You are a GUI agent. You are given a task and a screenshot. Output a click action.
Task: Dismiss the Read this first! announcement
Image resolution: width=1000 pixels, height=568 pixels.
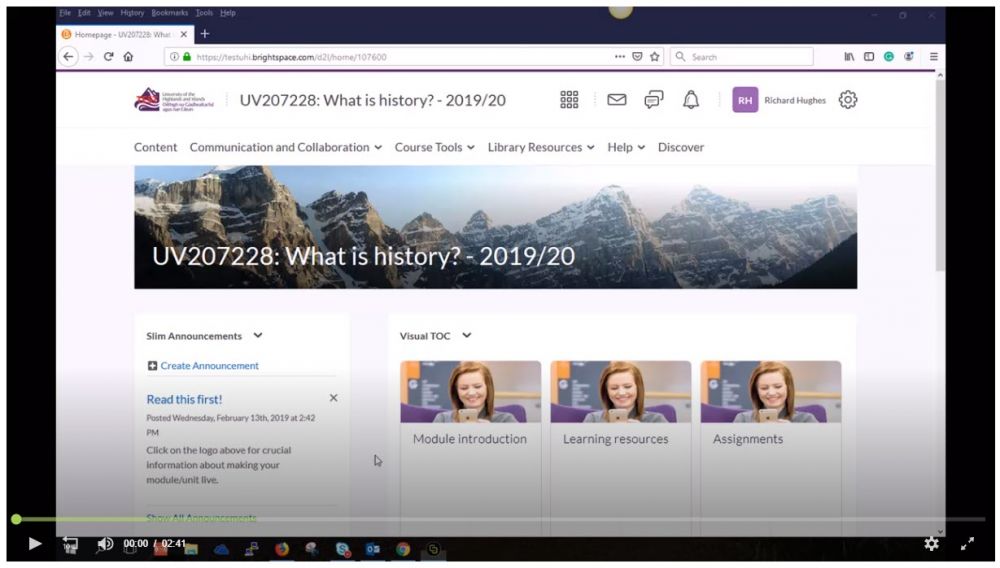[x=333, y=398]
